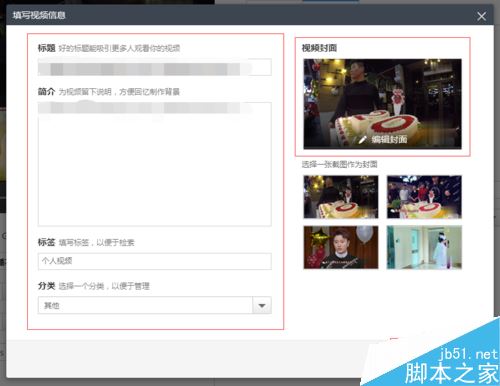Close the 填写视频信息 dialog
This screenshot has width=500, height=386.
click(x=481, y=16)
